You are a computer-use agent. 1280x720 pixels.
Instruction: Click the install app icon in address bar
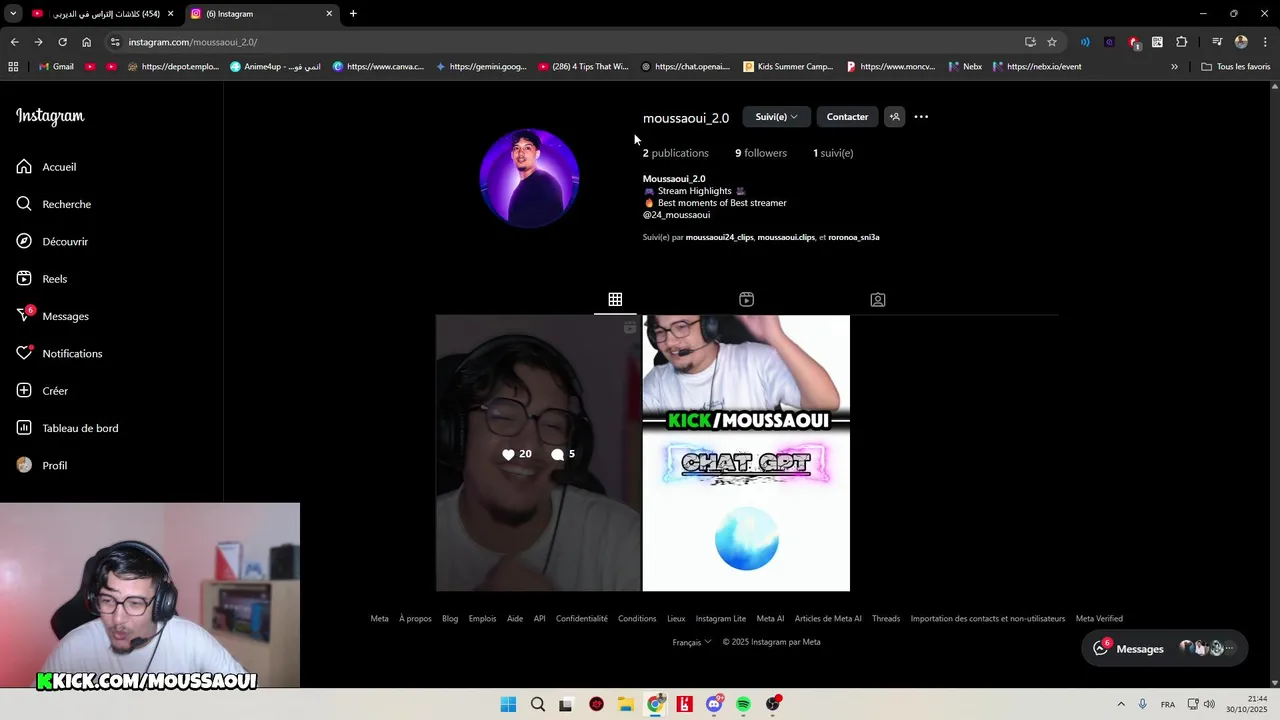tap(1030, 42)
